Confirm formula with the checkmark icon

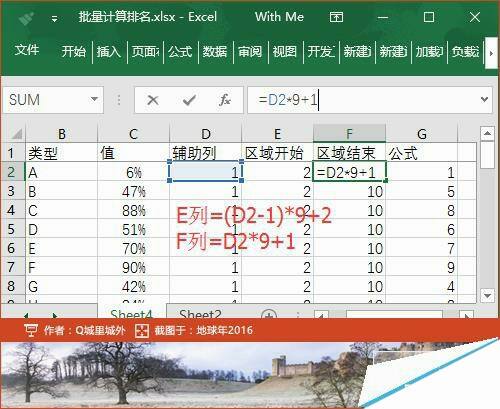189,100
